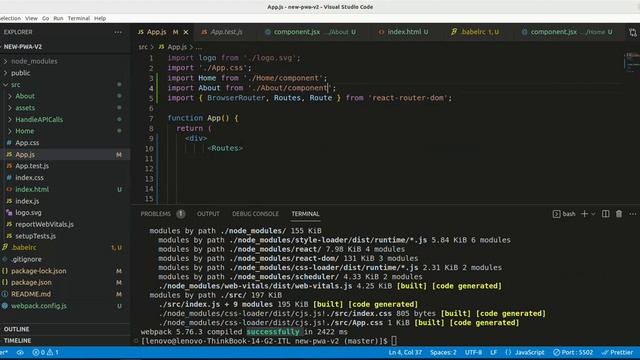Image resolution: width=640 pixels, height=360 pixels.
Task: Click the problems count badge
Action: click(181, 214)
